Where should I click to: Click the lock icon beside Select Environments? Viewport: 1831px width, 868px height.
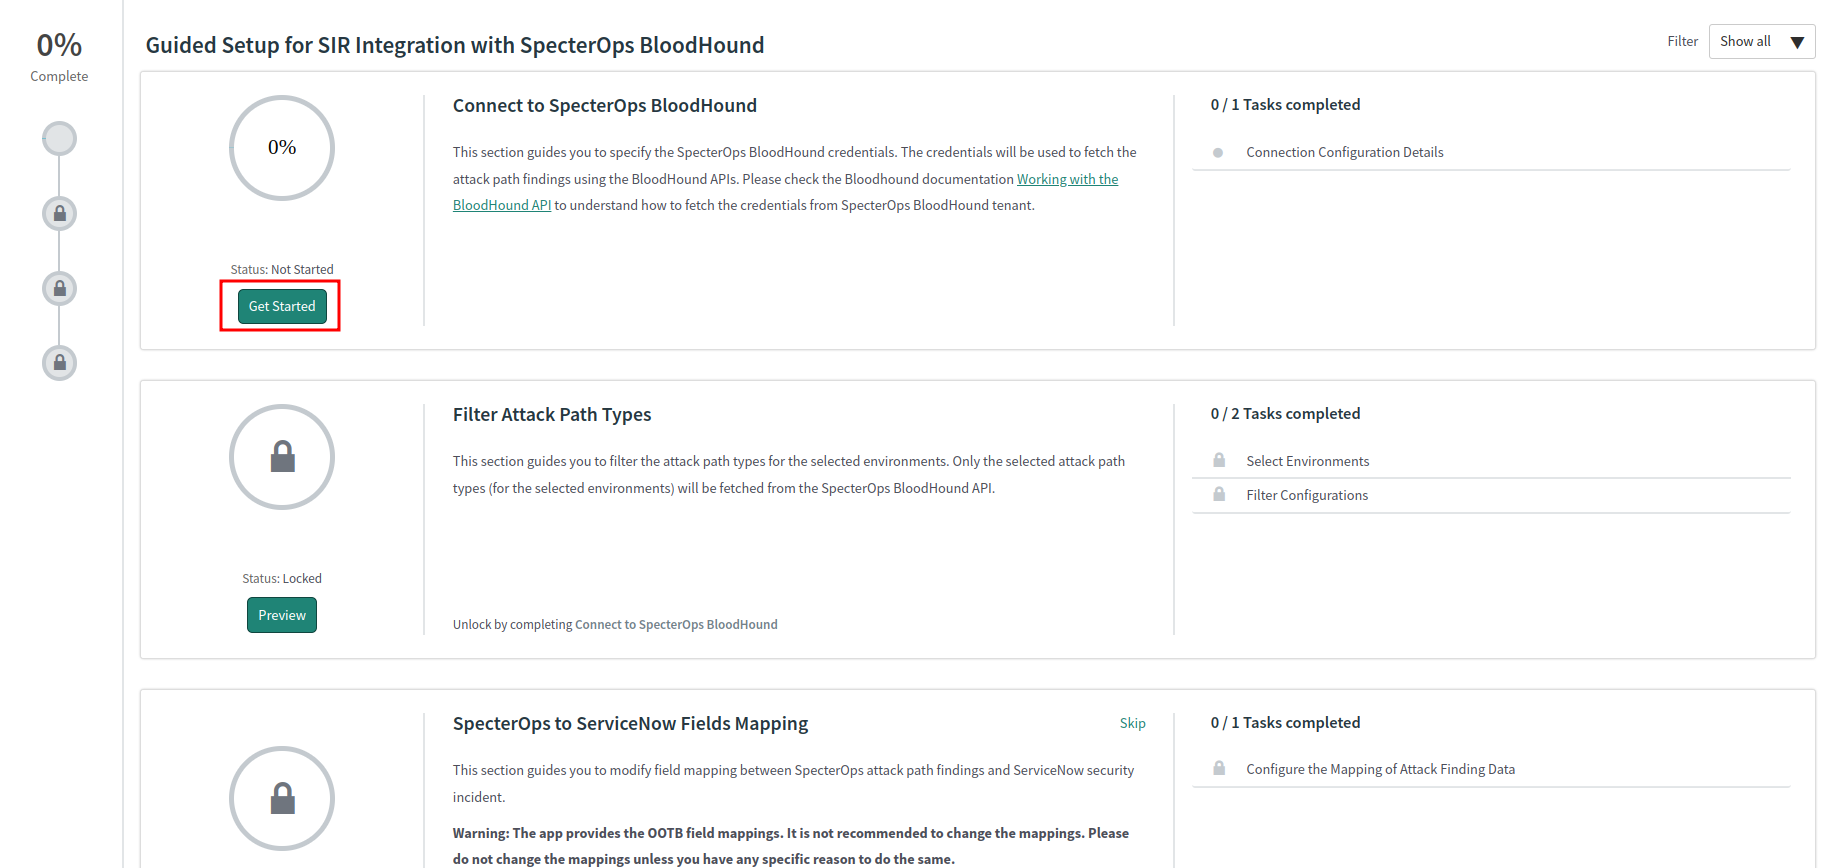pos(1219,460)
